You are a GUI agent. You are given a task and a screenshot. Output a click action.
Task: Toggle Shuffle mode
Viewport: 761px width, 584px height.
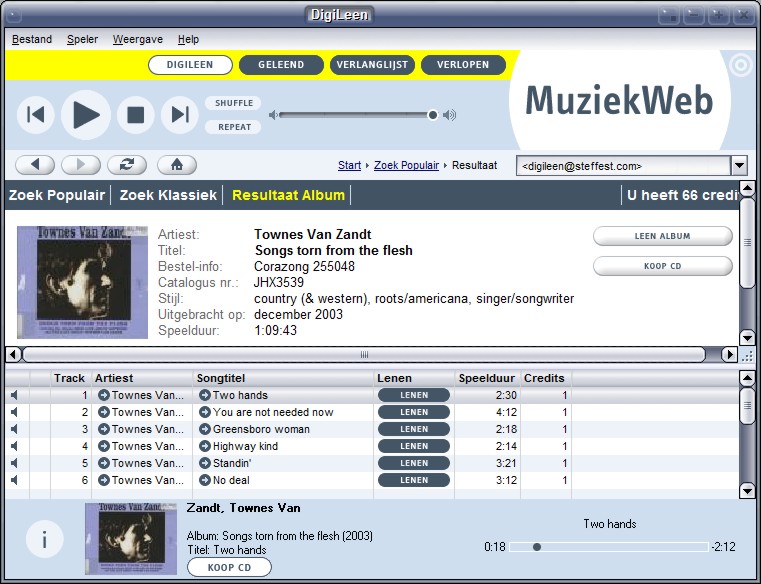click(234, 103)
